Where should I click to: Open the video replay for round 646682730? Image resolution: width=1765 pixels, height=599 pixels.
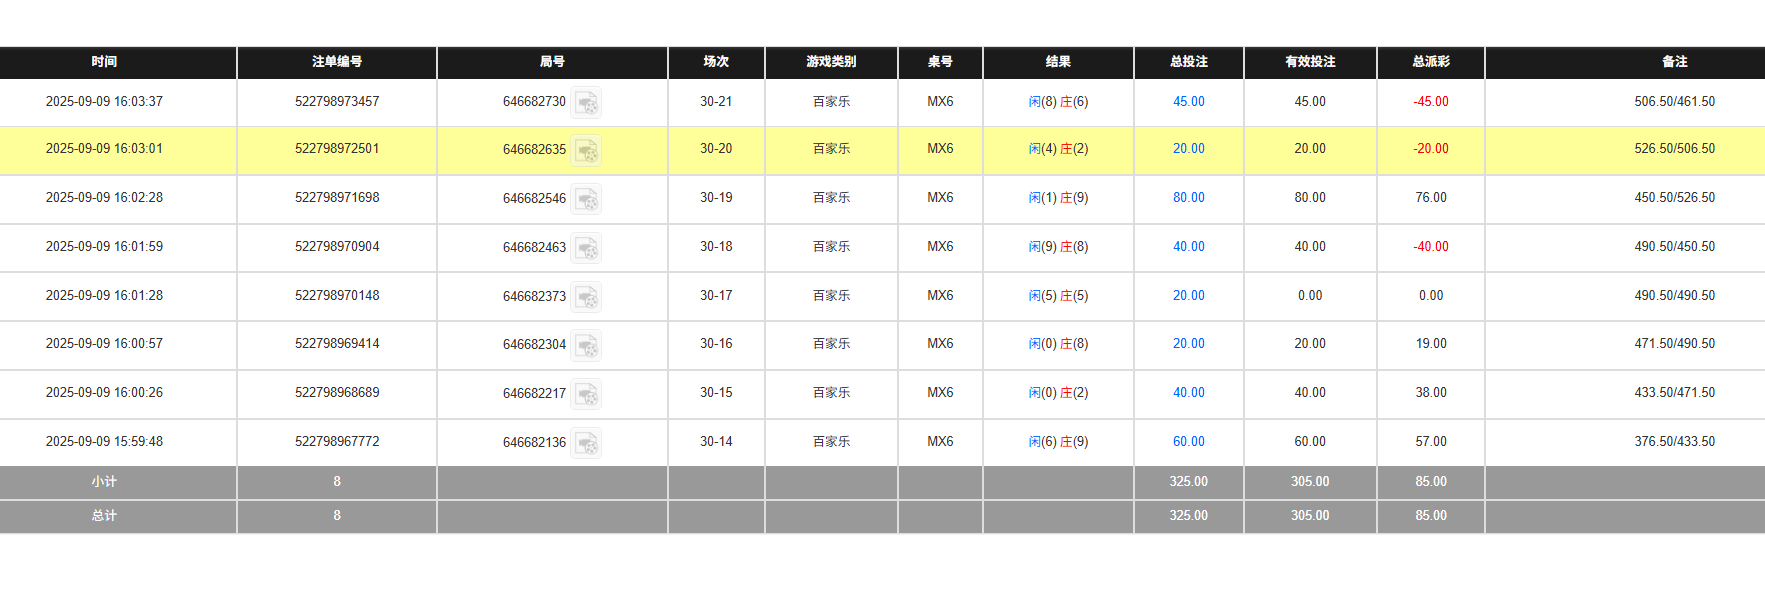click(x=588, y=104)
